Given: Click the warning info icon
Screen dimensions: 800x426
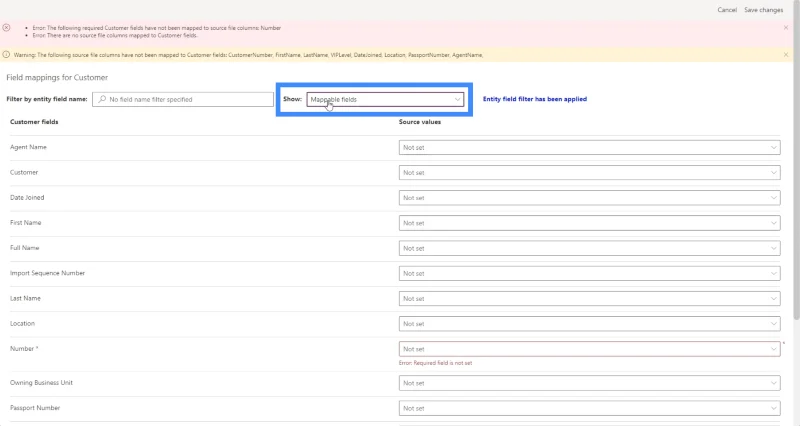Looking at the screenshot, I should point(6,55).
